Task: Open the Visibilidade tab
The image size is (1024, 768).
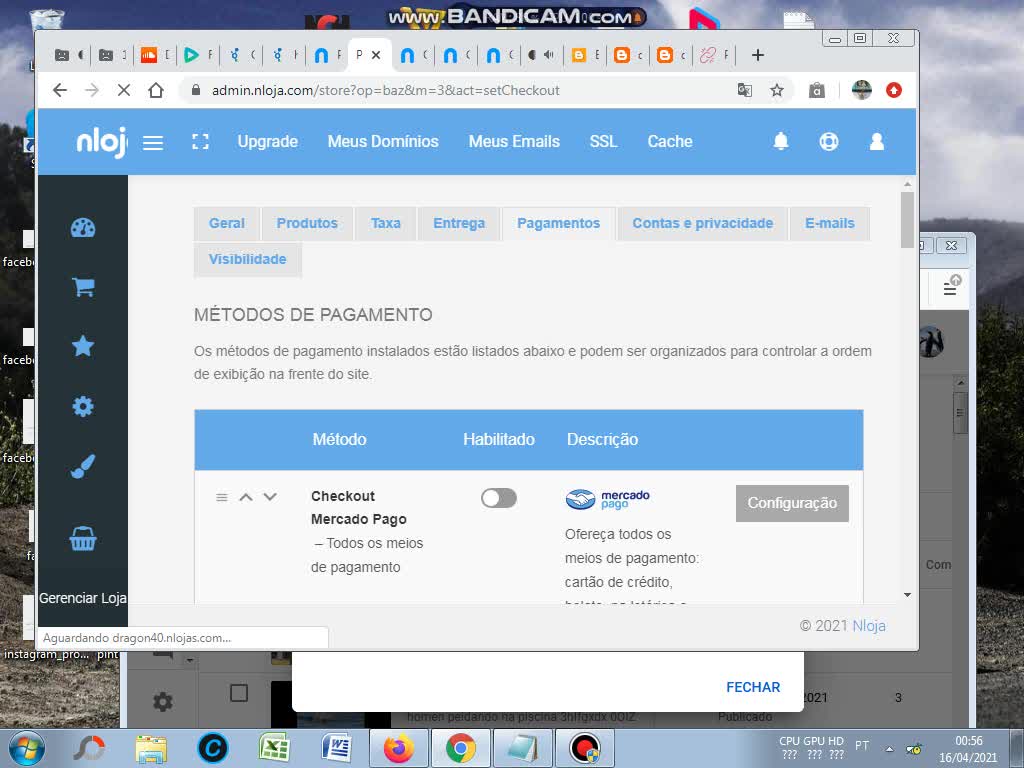Action: point(248,259)
